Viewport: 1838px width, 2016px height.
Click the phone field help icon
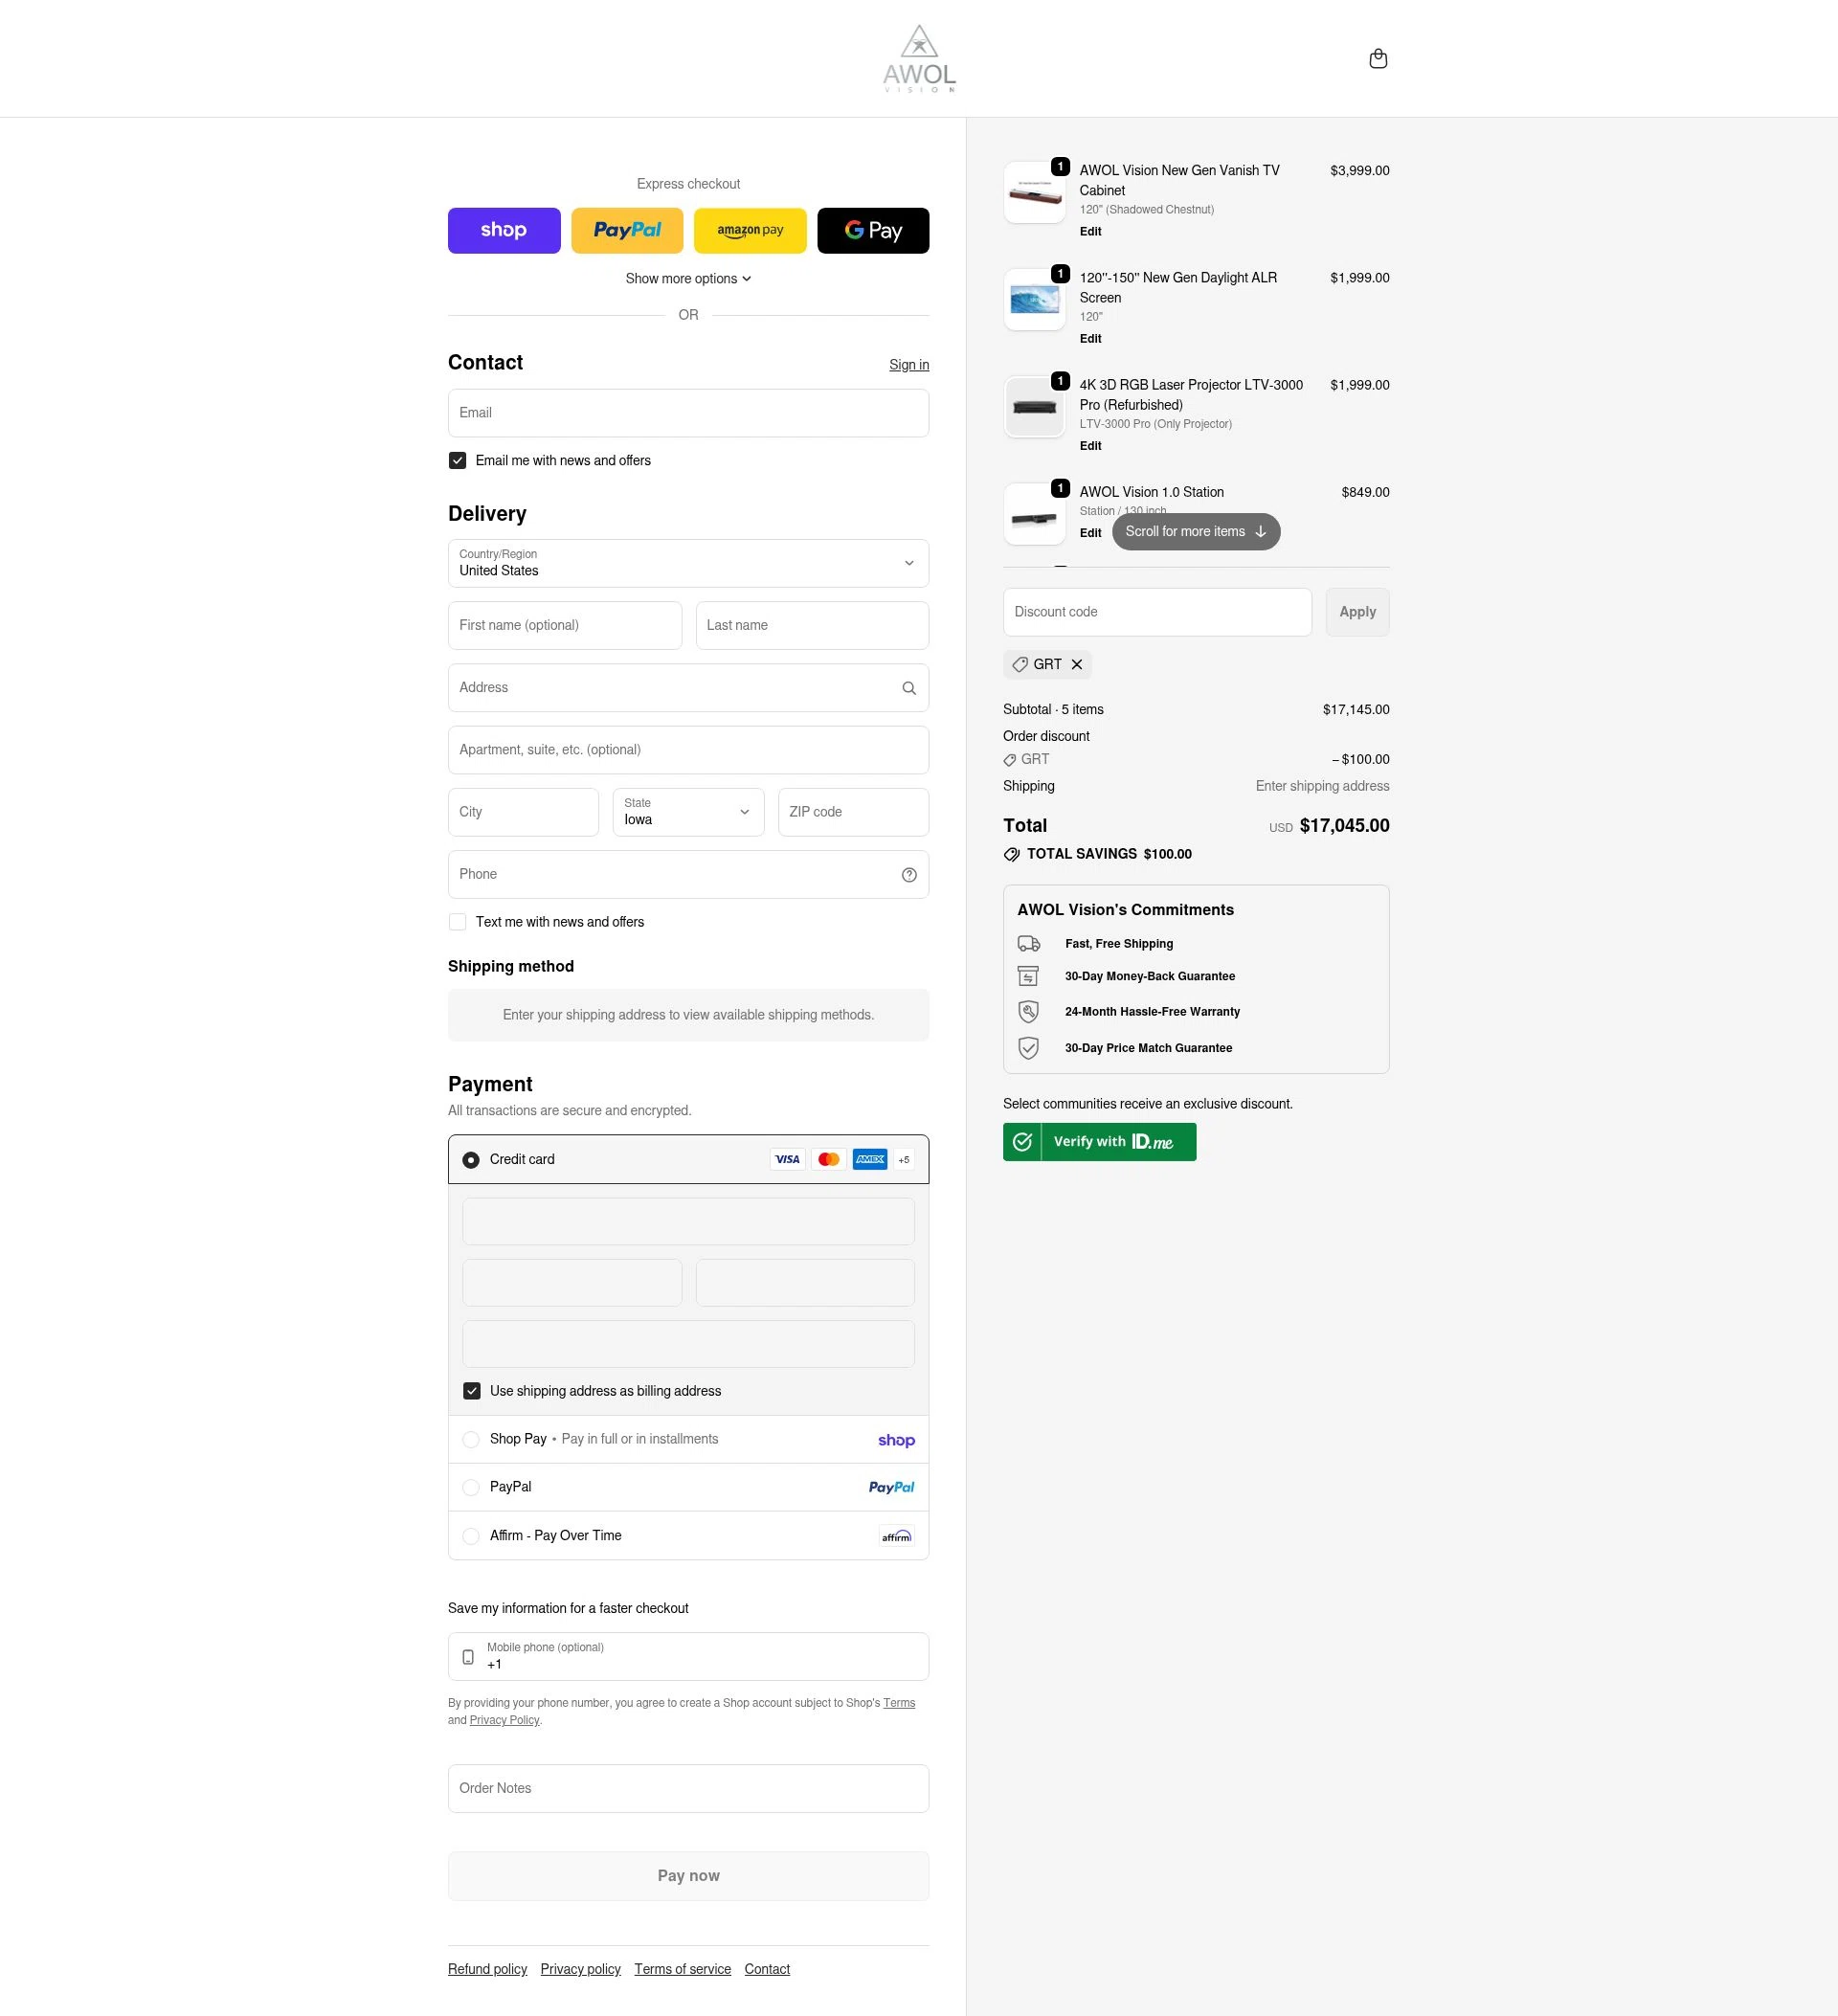click(908, 875)
